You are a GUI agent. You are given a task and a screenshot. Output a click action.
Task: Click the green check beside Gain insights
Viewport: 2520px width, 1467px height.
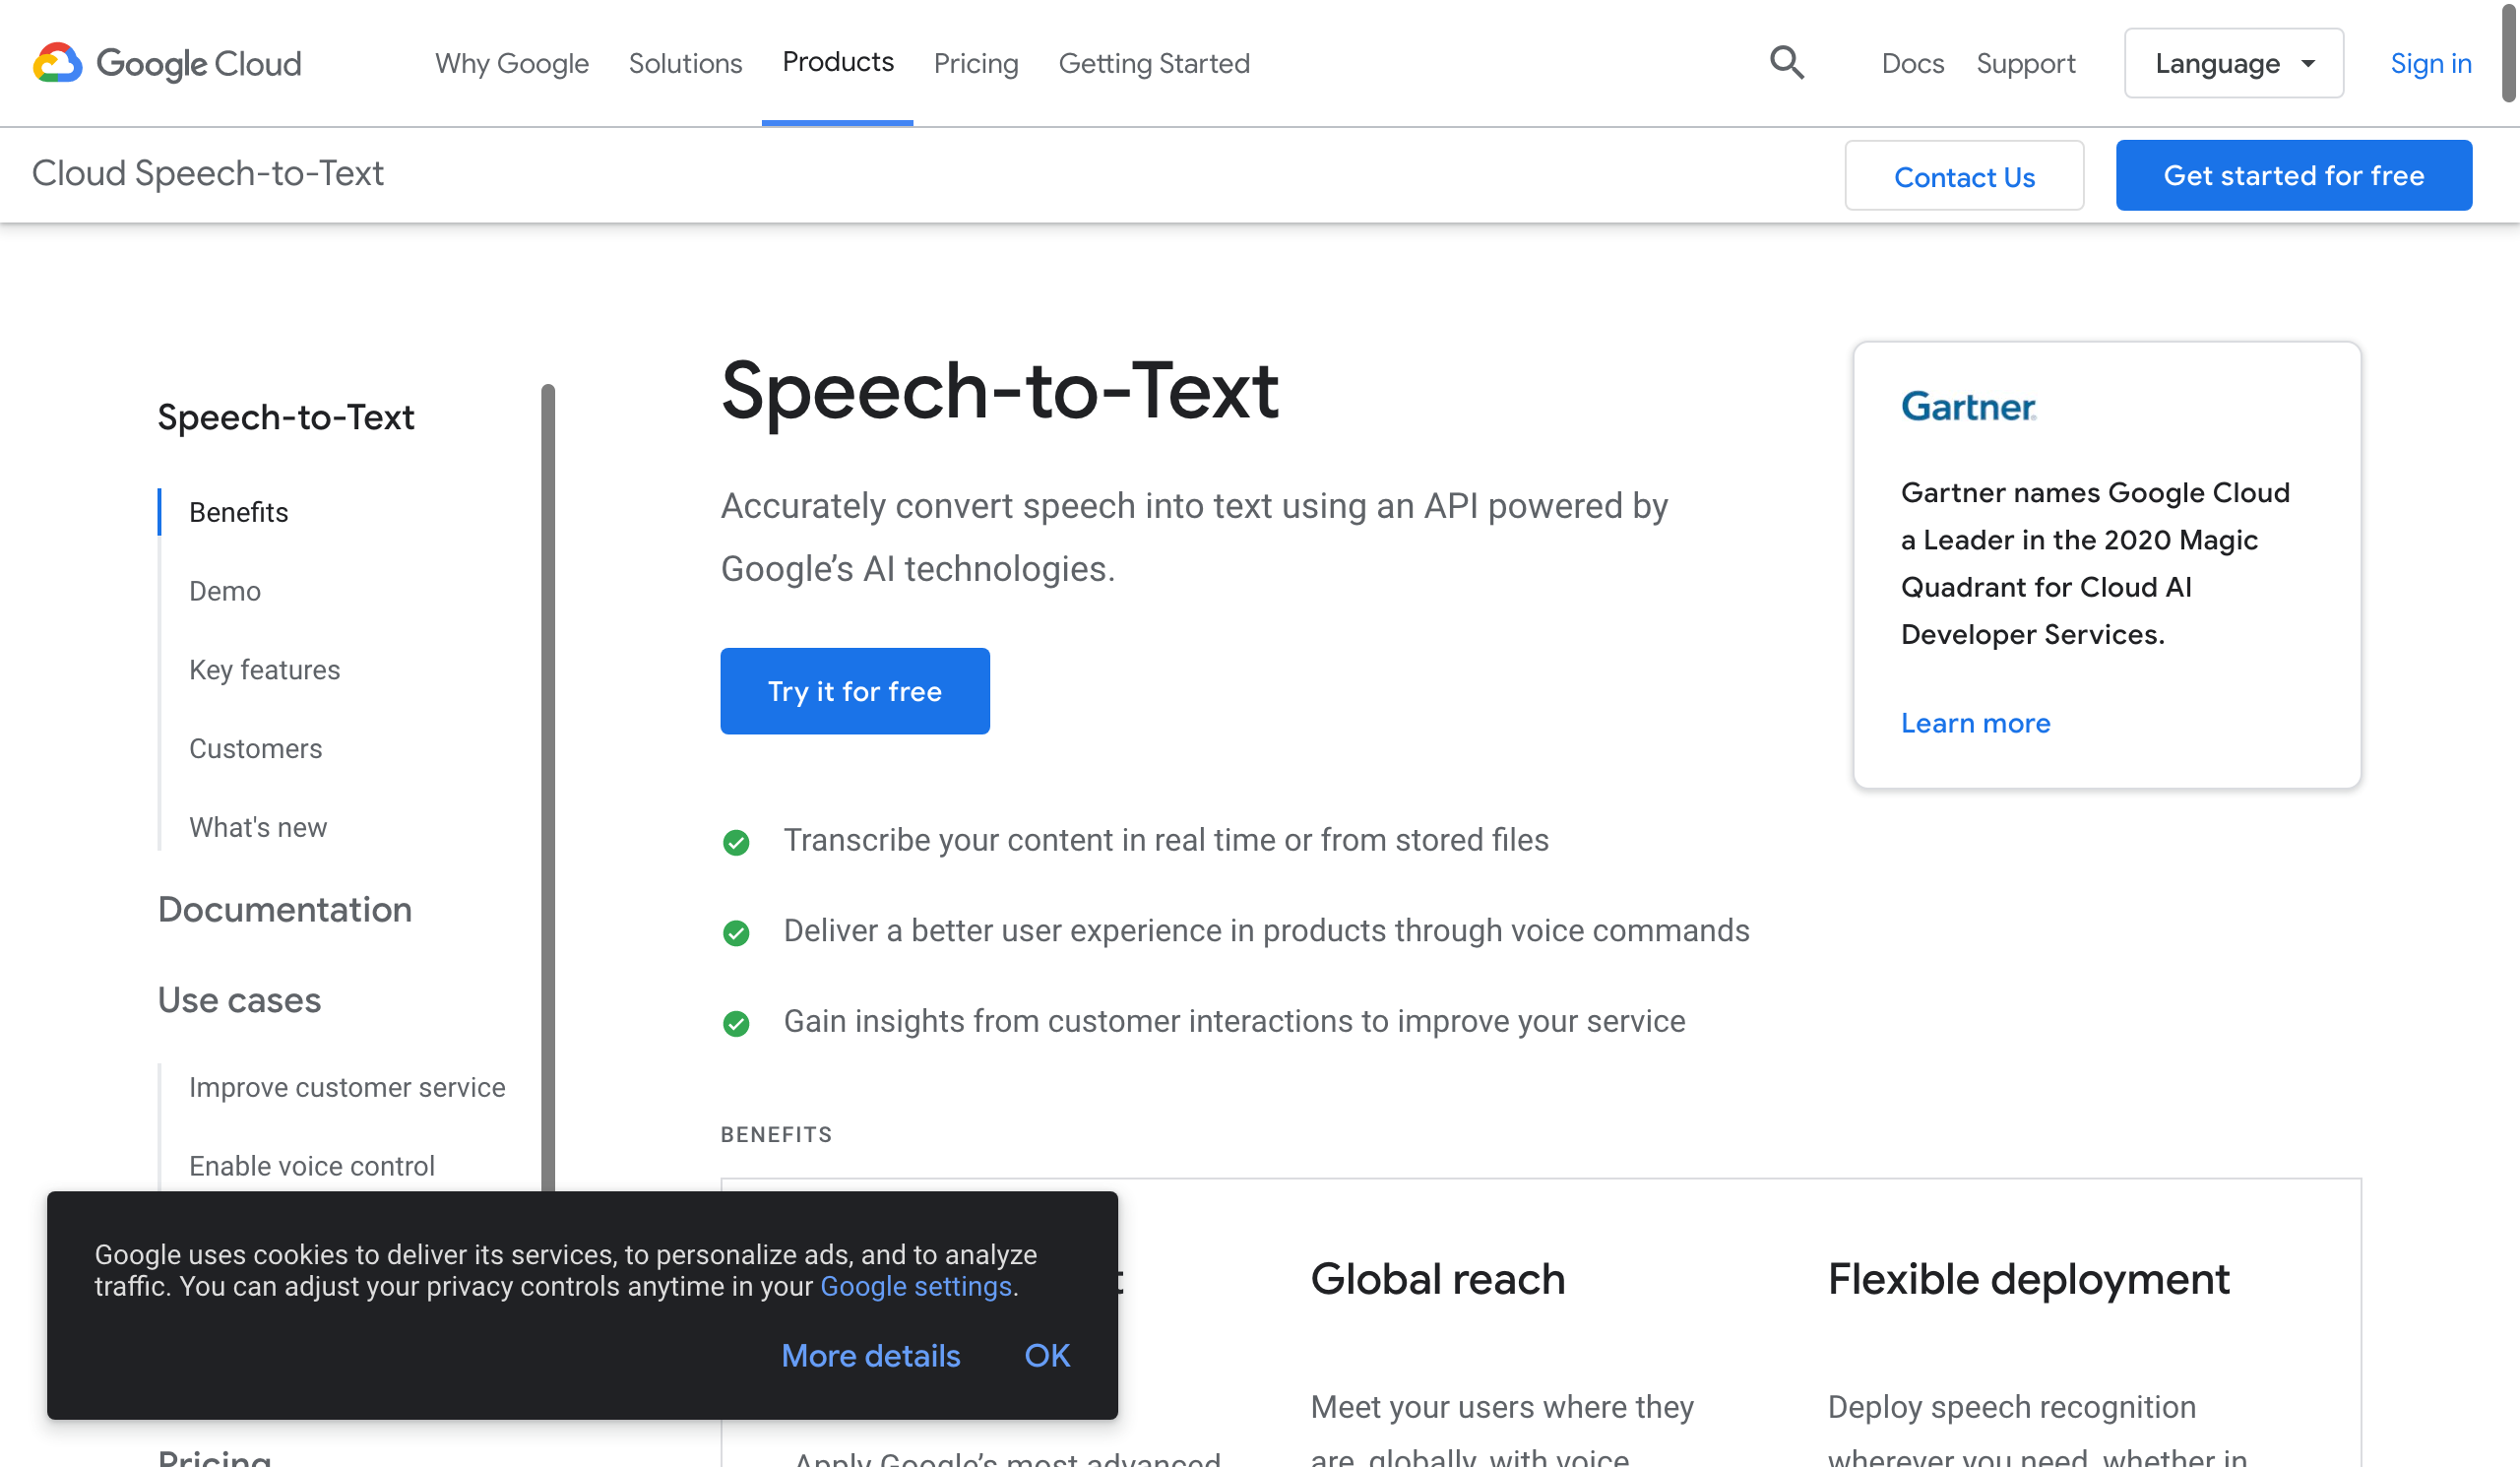click(736, 1023)
